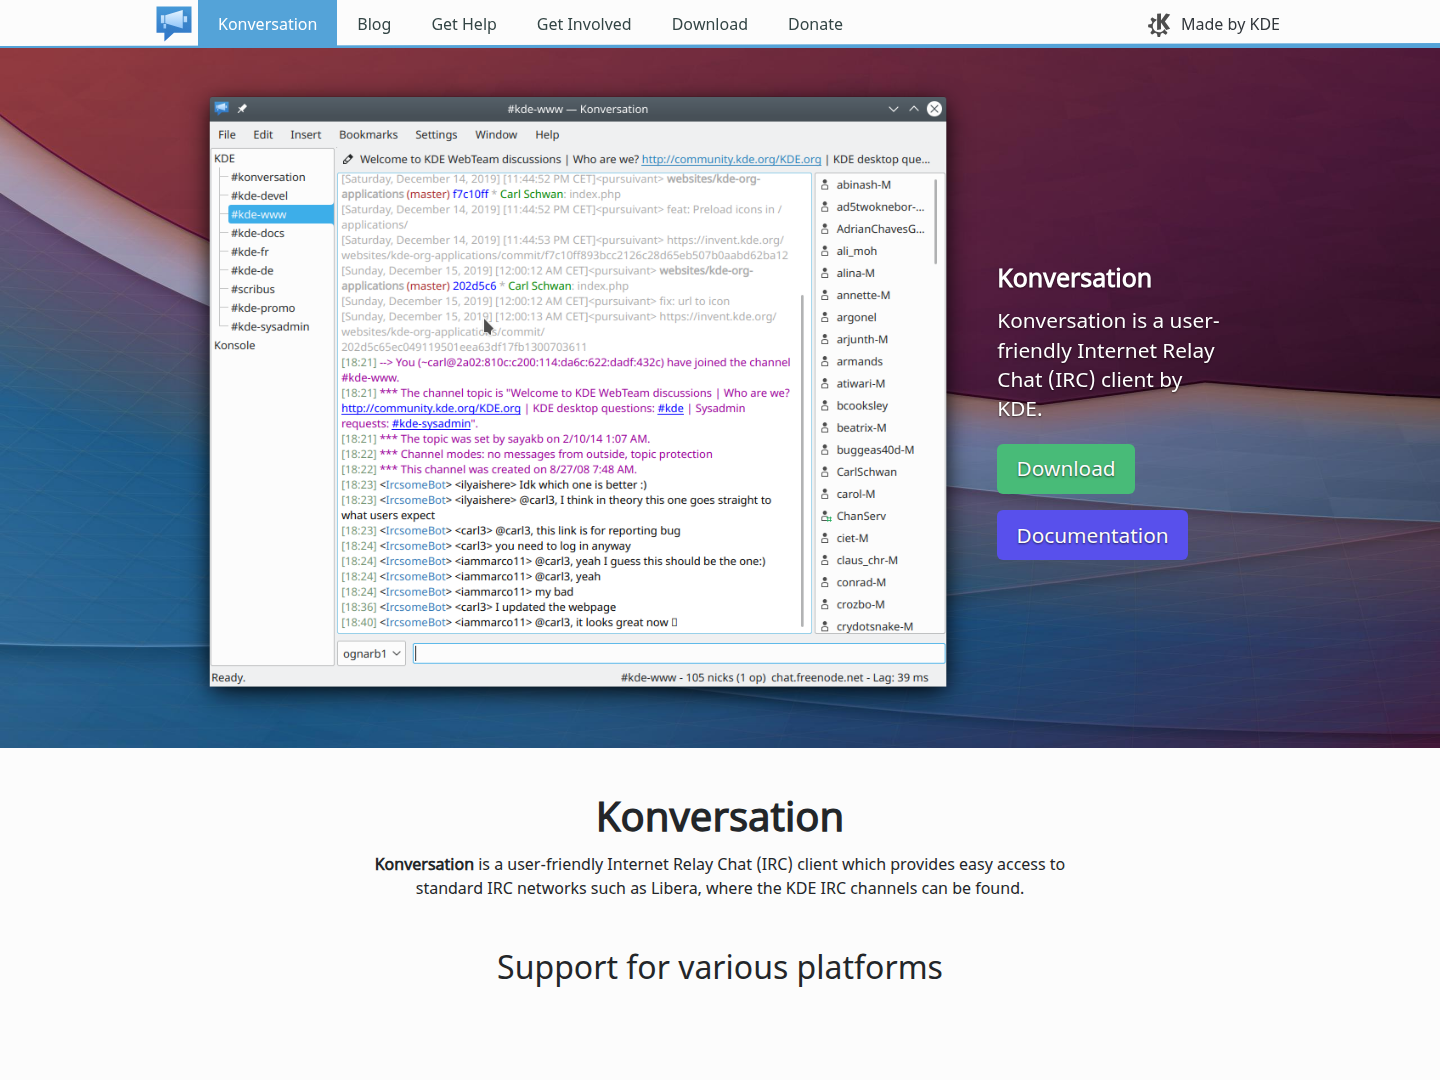1440x1080 pixels.
Task: Open the ognarb1 nickname dropdown
Action: tap(372, 654)
